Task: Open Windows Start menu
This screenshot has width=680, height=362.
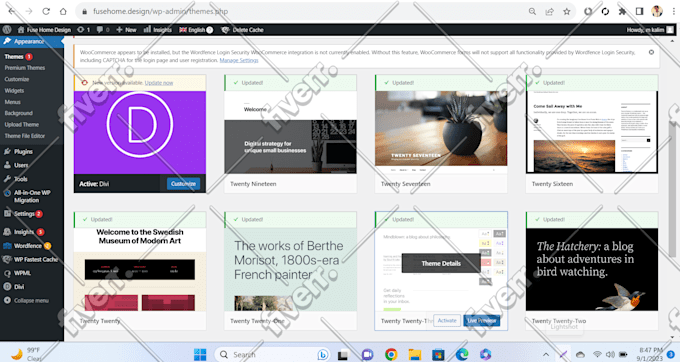Action: point(200,354)
